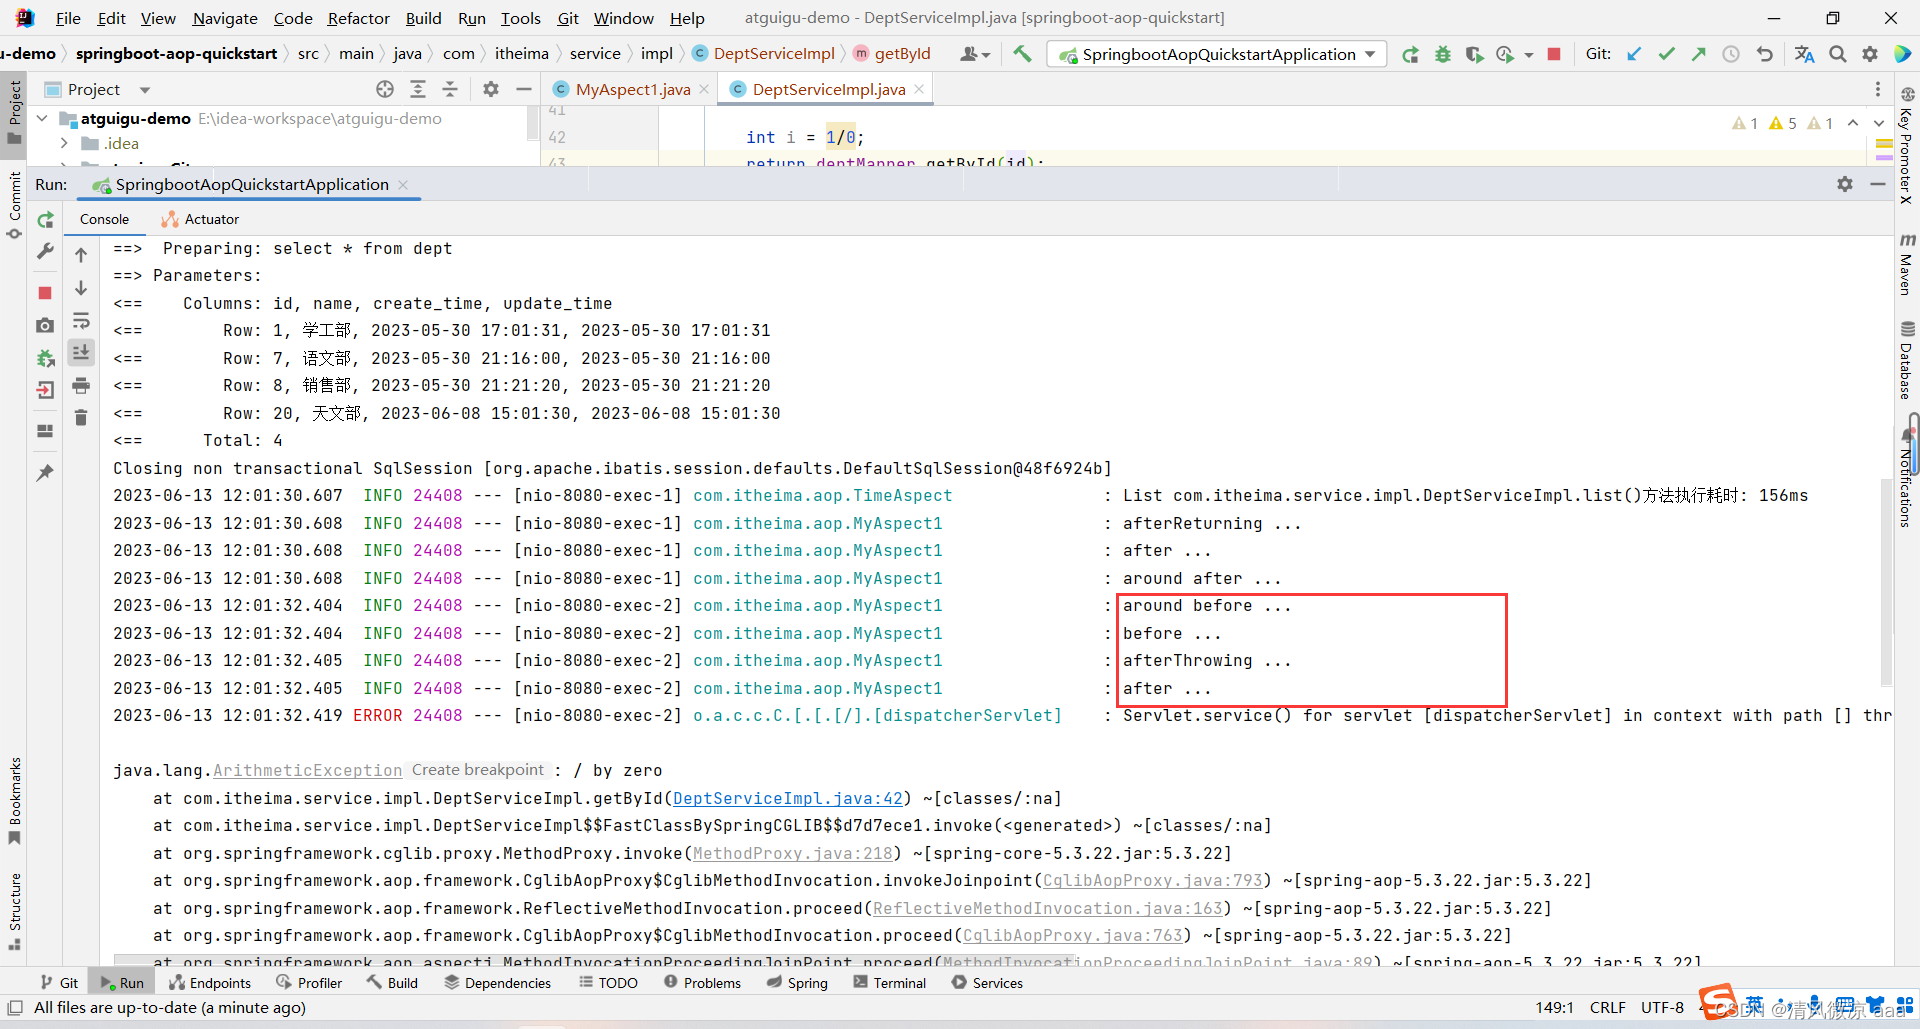Image resolution: width=1920 pixels, height=1029 pixels.
Task: Stop the running application red square in toolbar
Action: click(1554, 54)
